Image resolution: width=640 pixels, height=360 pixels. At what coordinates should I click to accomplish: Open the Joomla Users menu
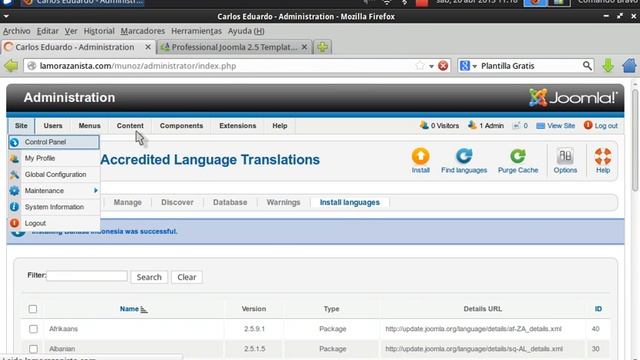point(53,126)
